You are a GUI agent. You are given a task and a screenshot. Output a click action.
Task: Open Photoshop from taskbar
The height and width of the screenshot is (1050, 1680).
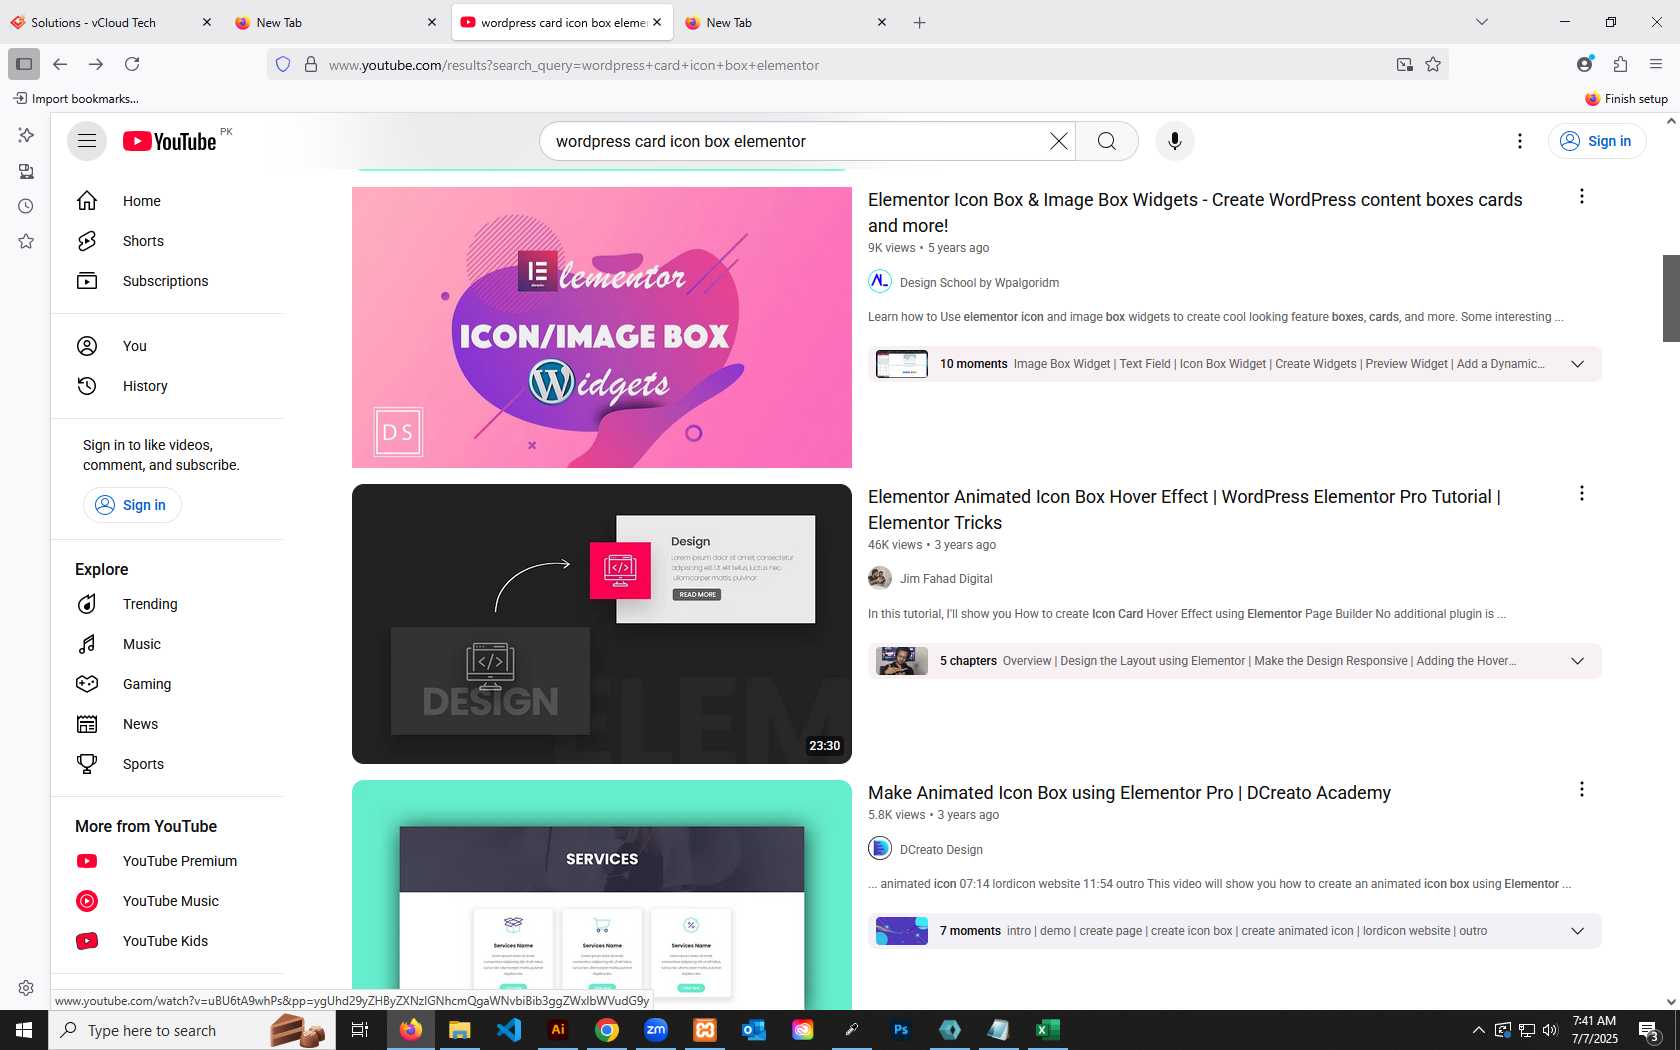[x=901, y=1030]
